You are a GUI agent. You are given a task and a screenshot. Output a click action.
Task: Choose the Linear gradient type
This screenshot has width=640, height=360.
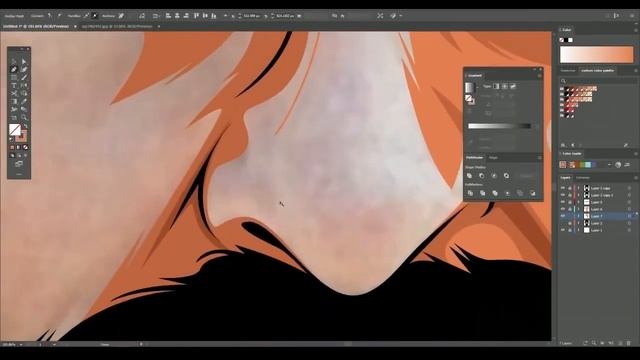(496, 86)
